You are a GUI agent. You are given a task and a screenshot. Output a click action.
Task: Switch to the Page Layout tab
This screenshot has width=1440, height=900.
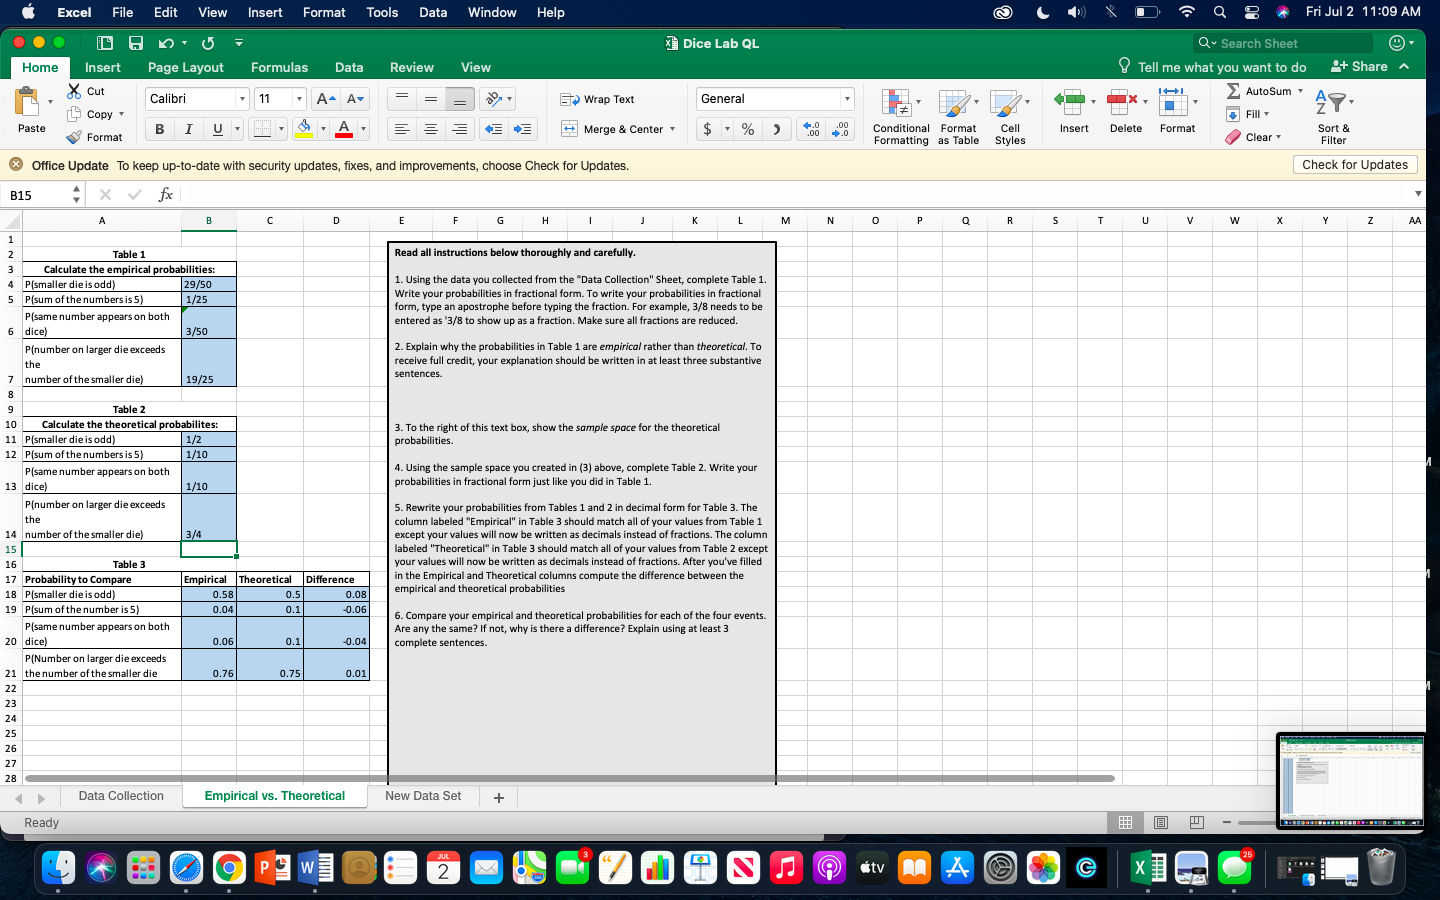[x=186, y=67]
